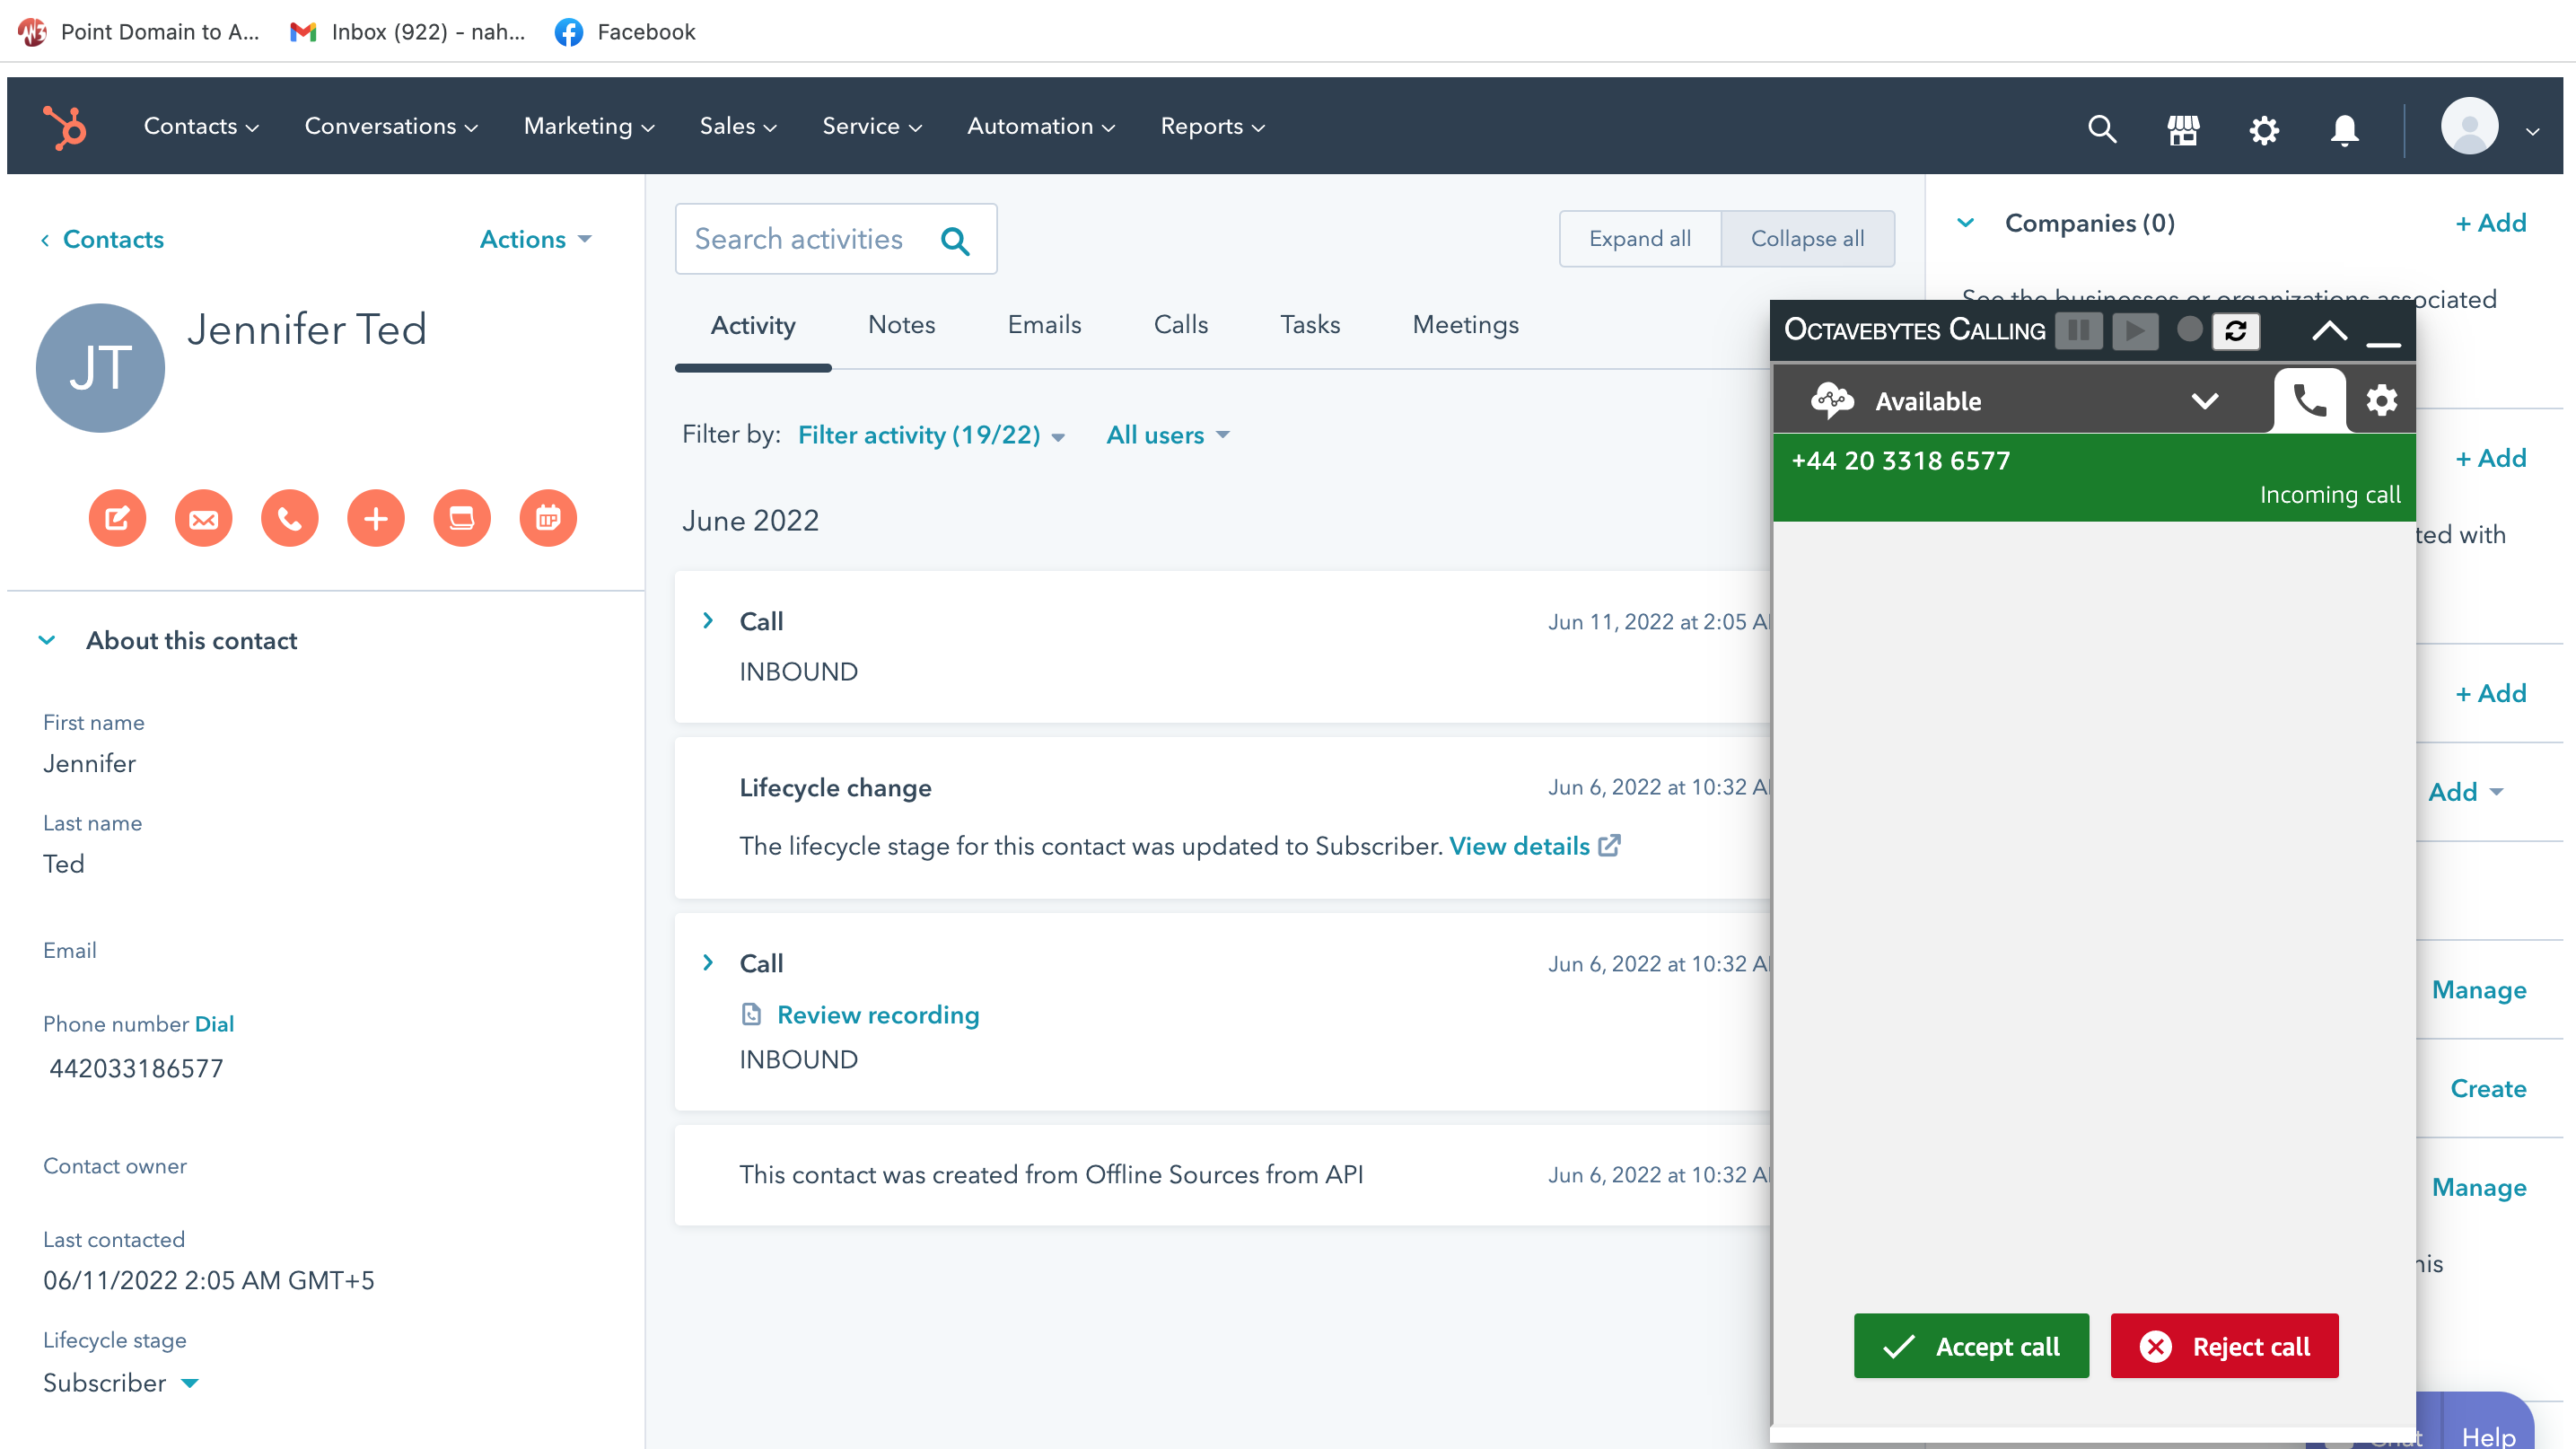Open the HubSpot marketplace icon
The image size is (2576, 1449).
point(2183,130)
